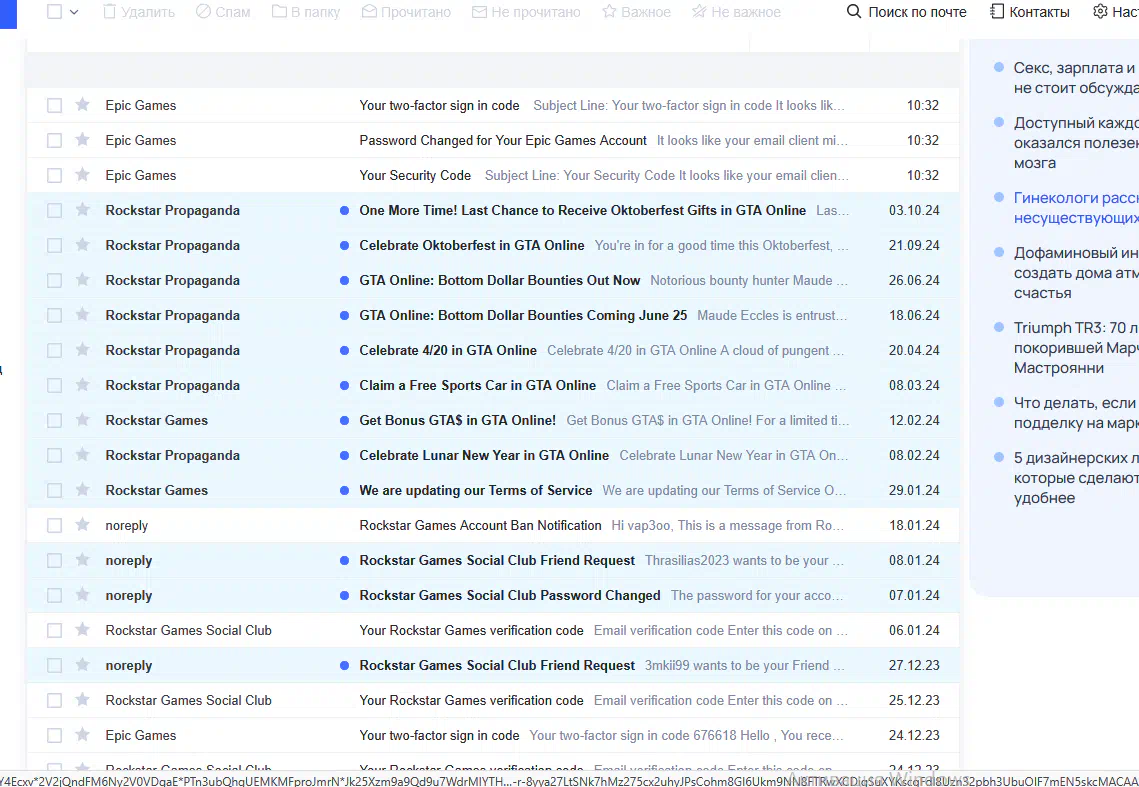Click 'Celebrate 4/20 in GTA Online' subject text

pyautogui.click(x=447, y=350)
